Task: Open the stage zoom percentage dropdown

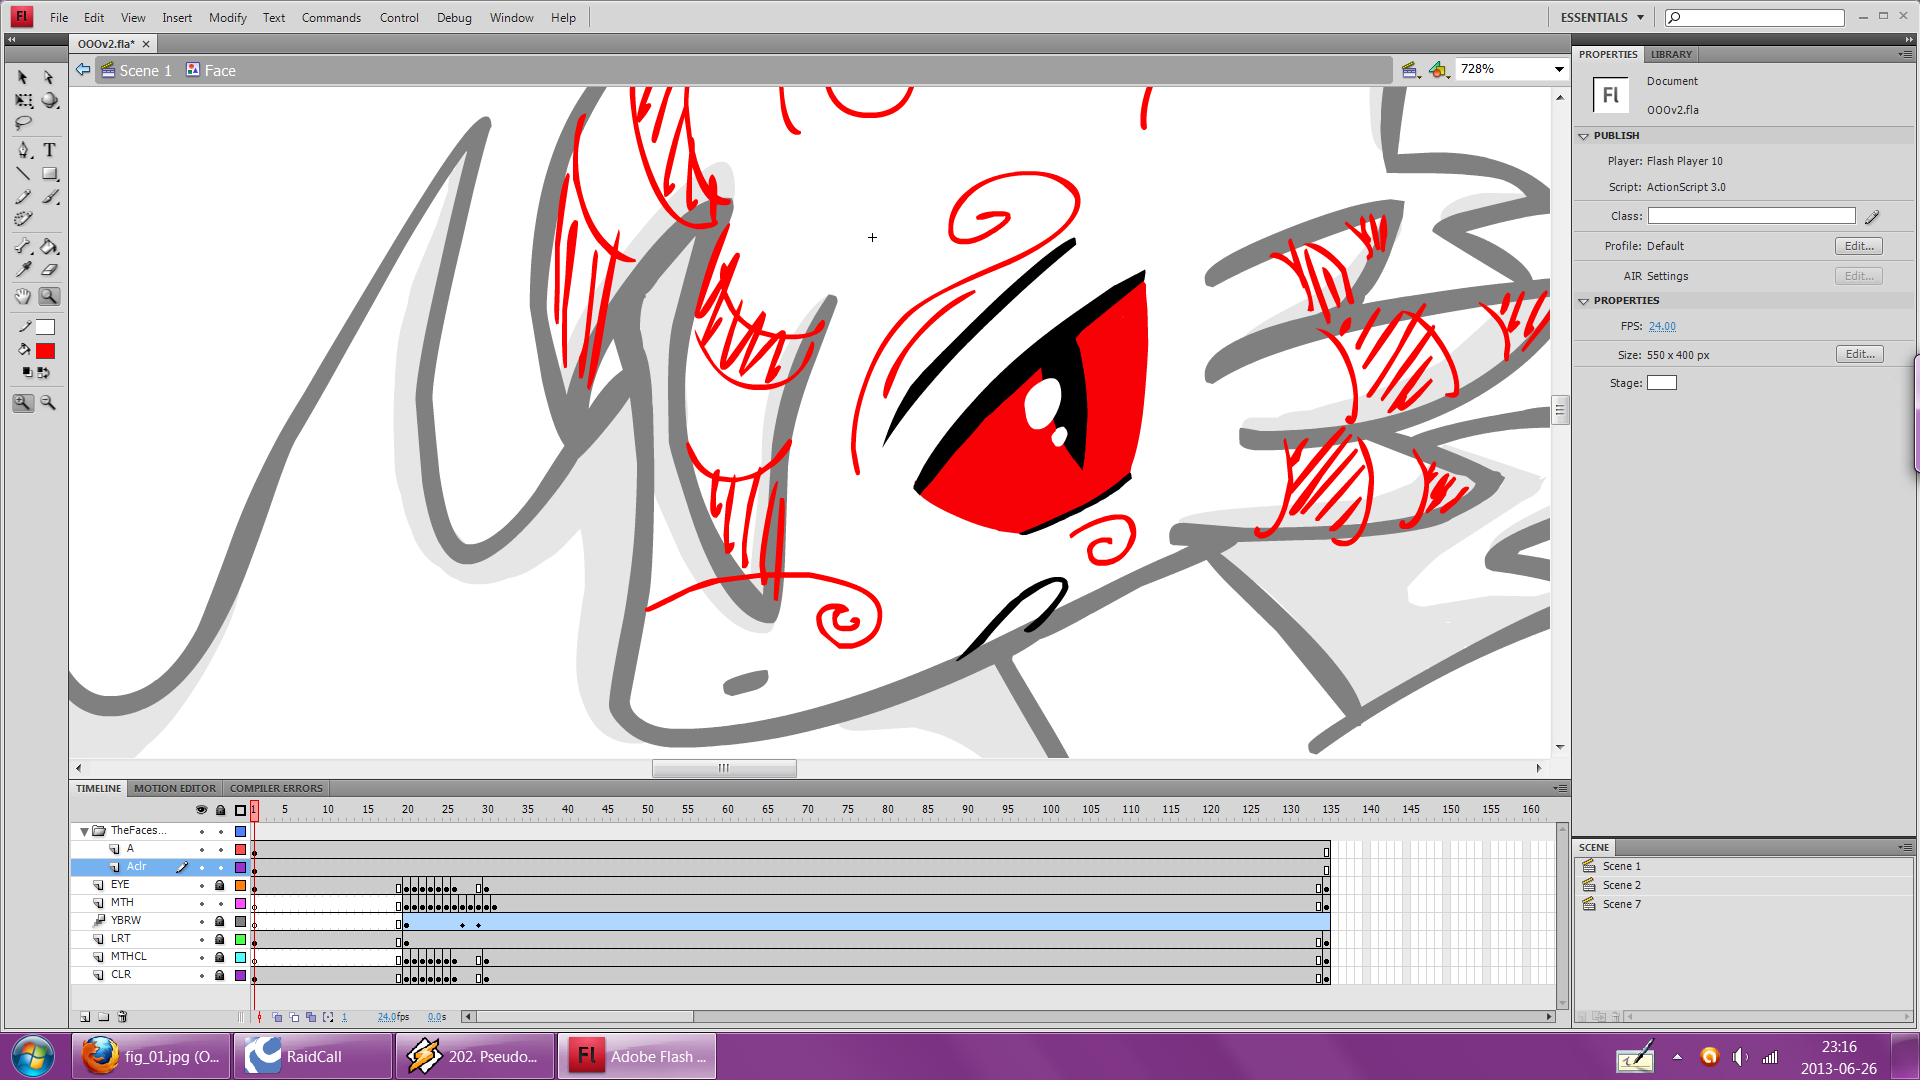Action: coord(1558,69)
